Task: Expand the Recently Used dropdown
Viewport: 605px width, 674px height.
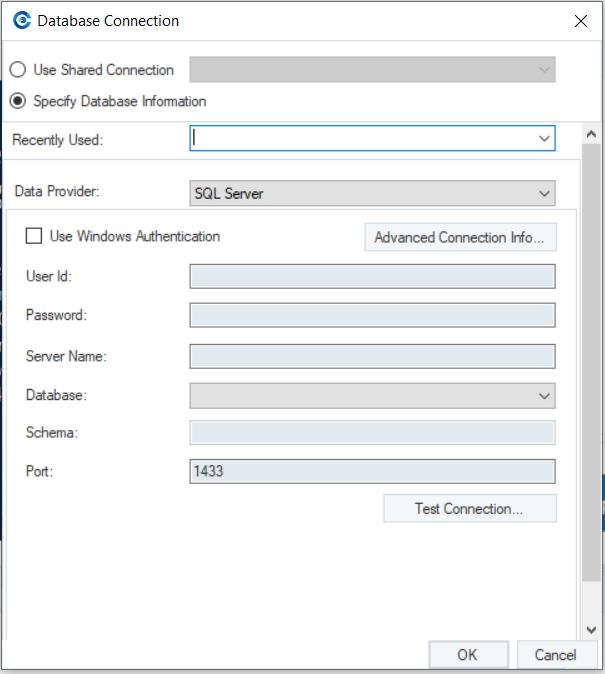Action: (544, 139)
